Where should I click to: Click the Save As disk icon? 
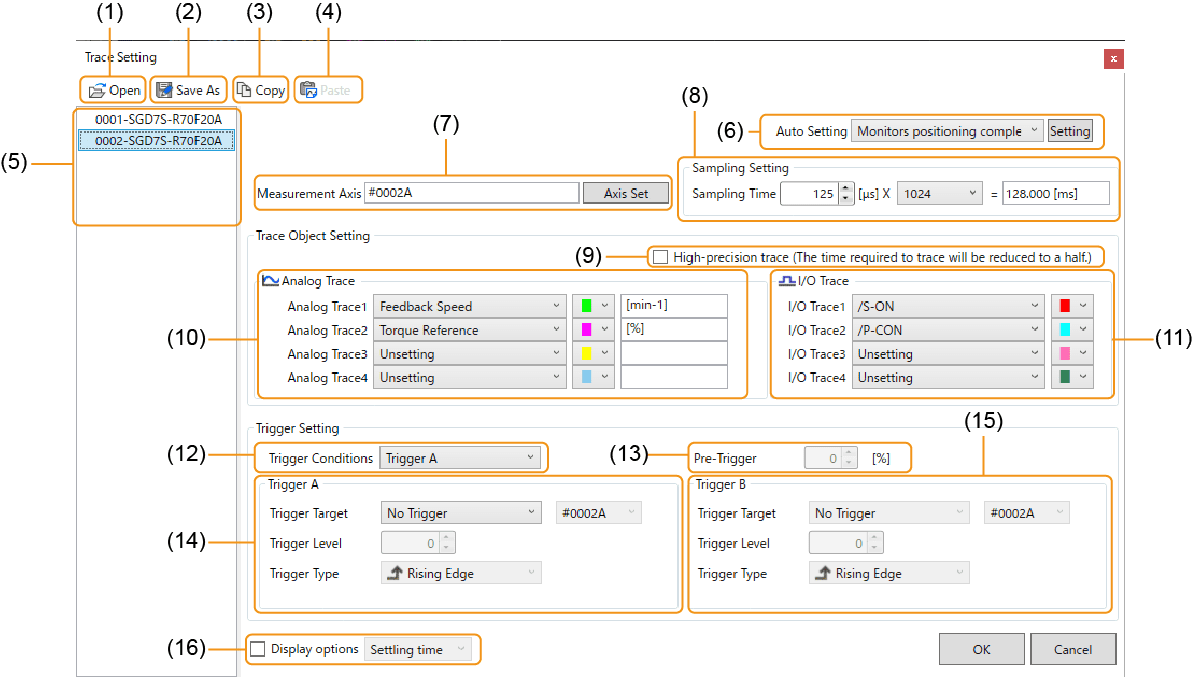coord(164,90)
